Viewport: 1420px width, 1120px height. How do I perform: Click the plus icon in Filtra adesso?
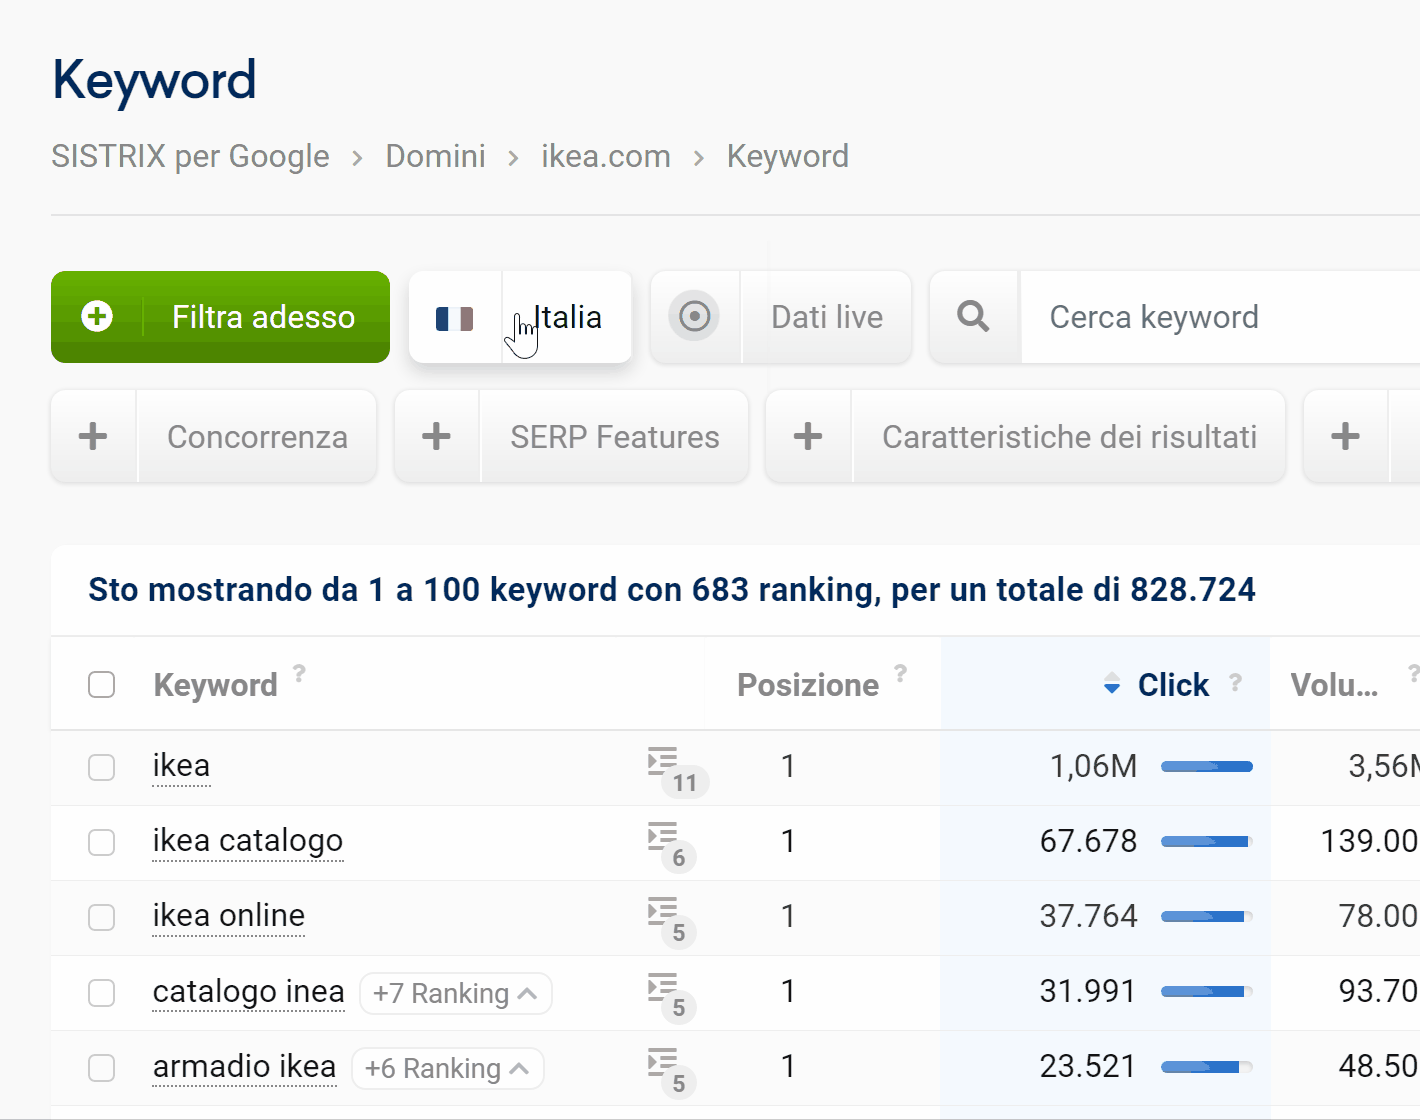click(97, 317)
